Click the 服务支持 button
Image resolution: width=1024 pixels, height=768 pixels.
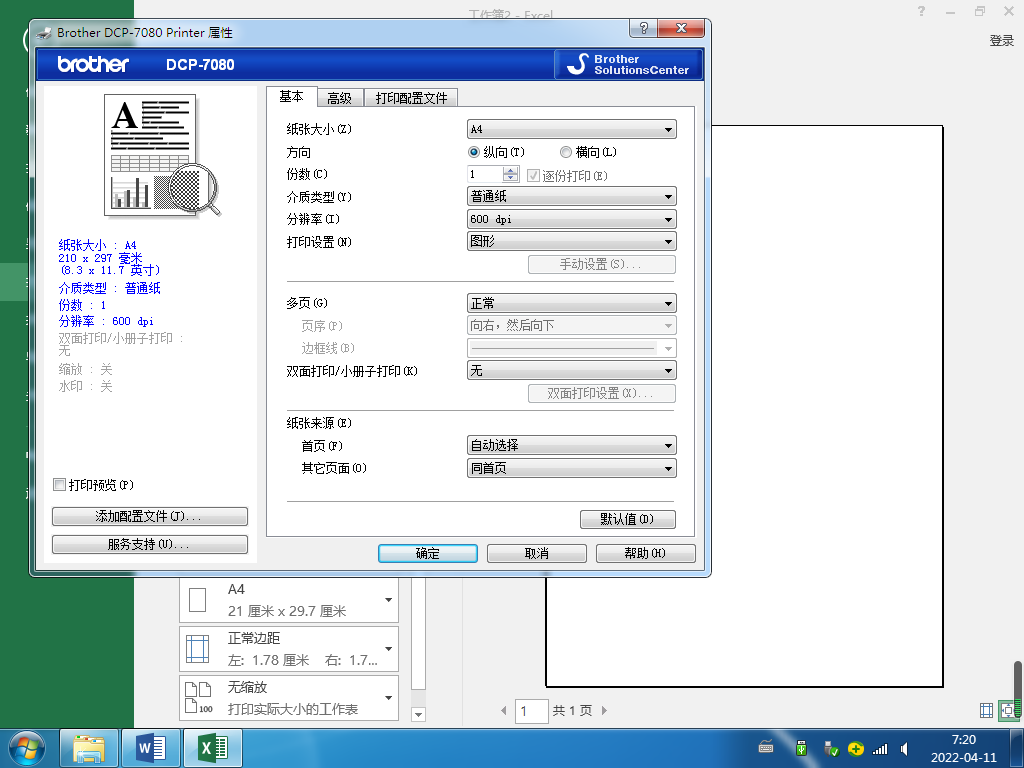[150, 545]
